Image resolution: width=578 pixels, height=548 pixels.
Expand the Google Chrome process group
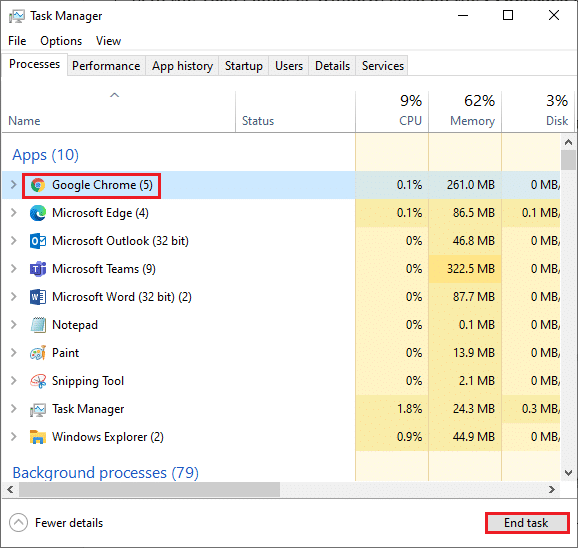click(14, 185)
